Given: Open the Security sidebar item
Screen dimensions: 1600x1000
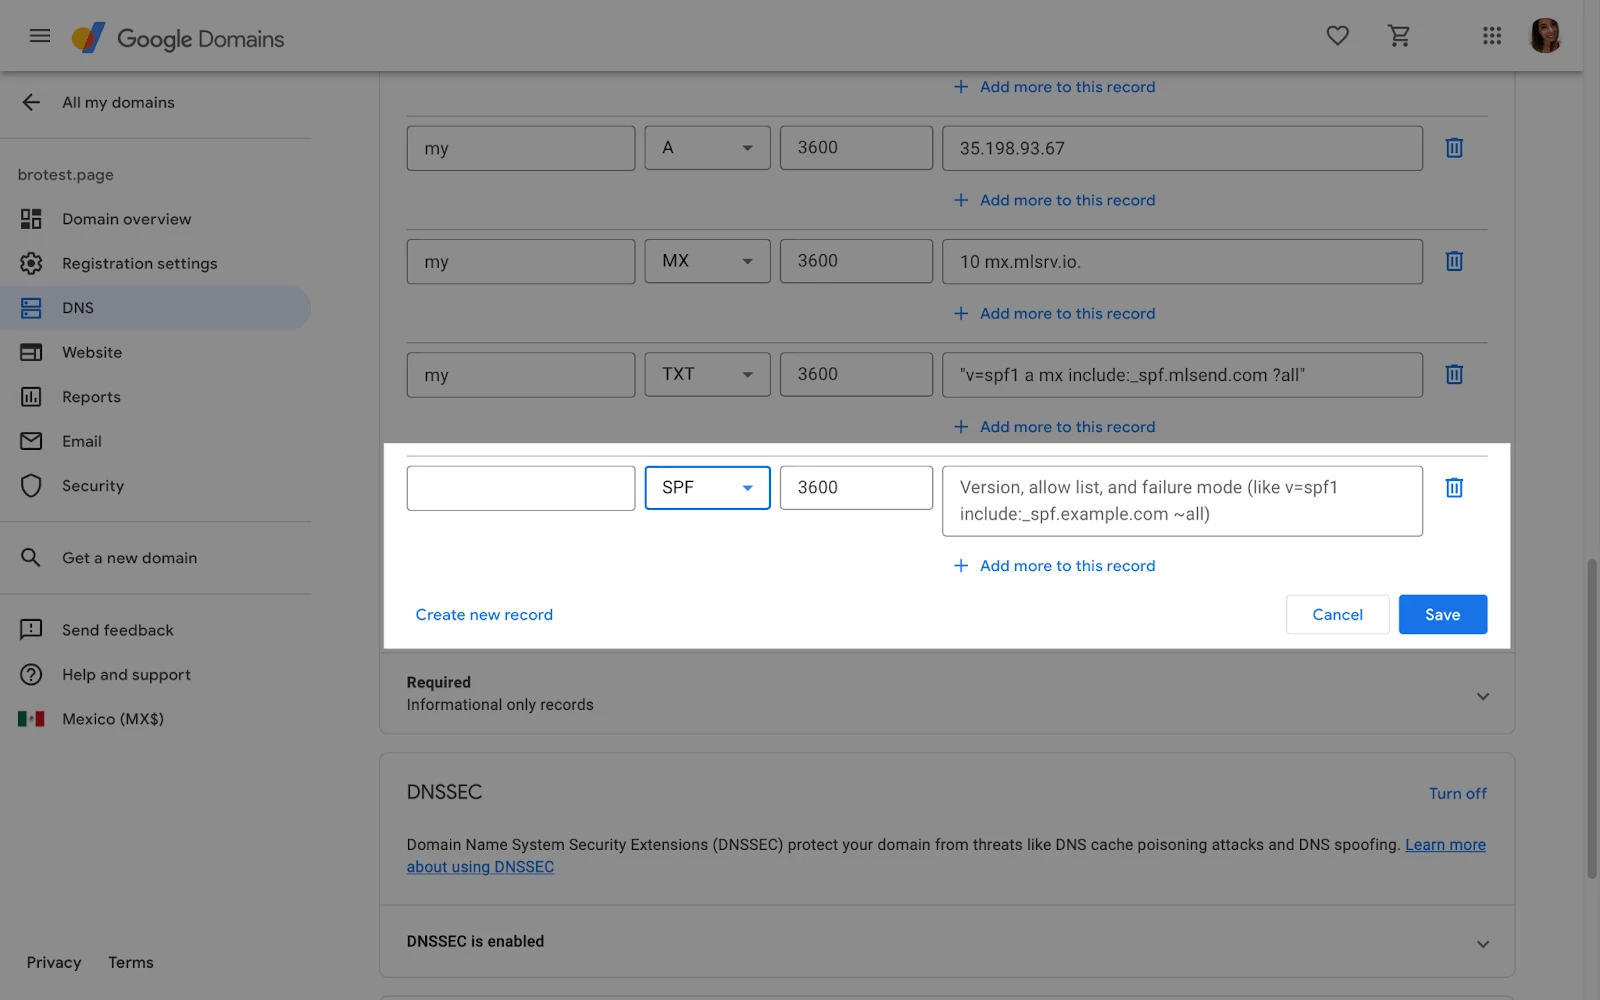Looking at the screenshot, I should (x=93, y=486).
